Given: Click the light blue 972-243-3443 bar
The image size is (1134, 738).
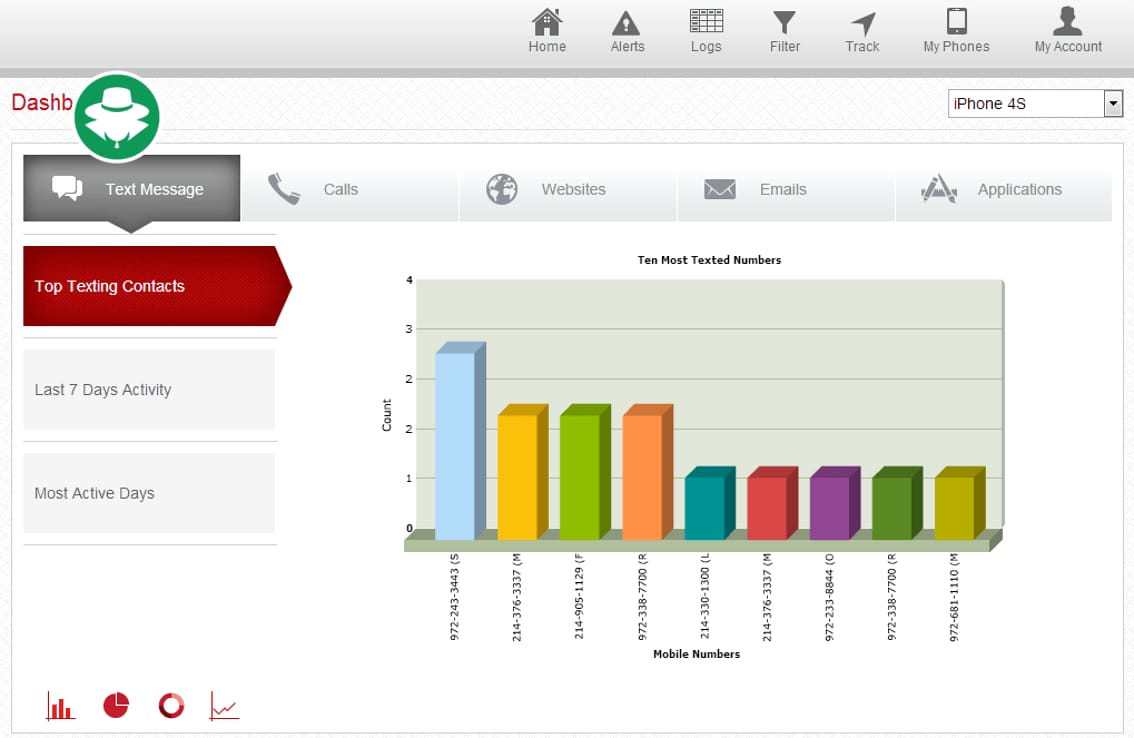Looking at the screenshot, I should pos(455,445).
